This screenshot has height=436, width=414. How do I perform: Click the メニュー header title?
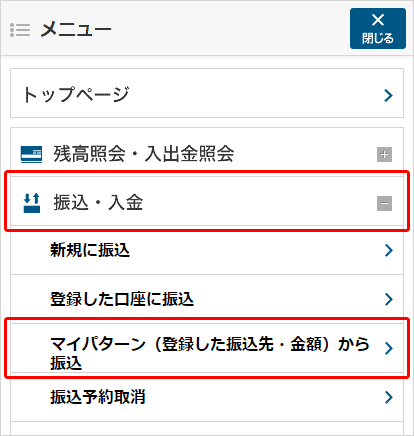coord(76,30)
